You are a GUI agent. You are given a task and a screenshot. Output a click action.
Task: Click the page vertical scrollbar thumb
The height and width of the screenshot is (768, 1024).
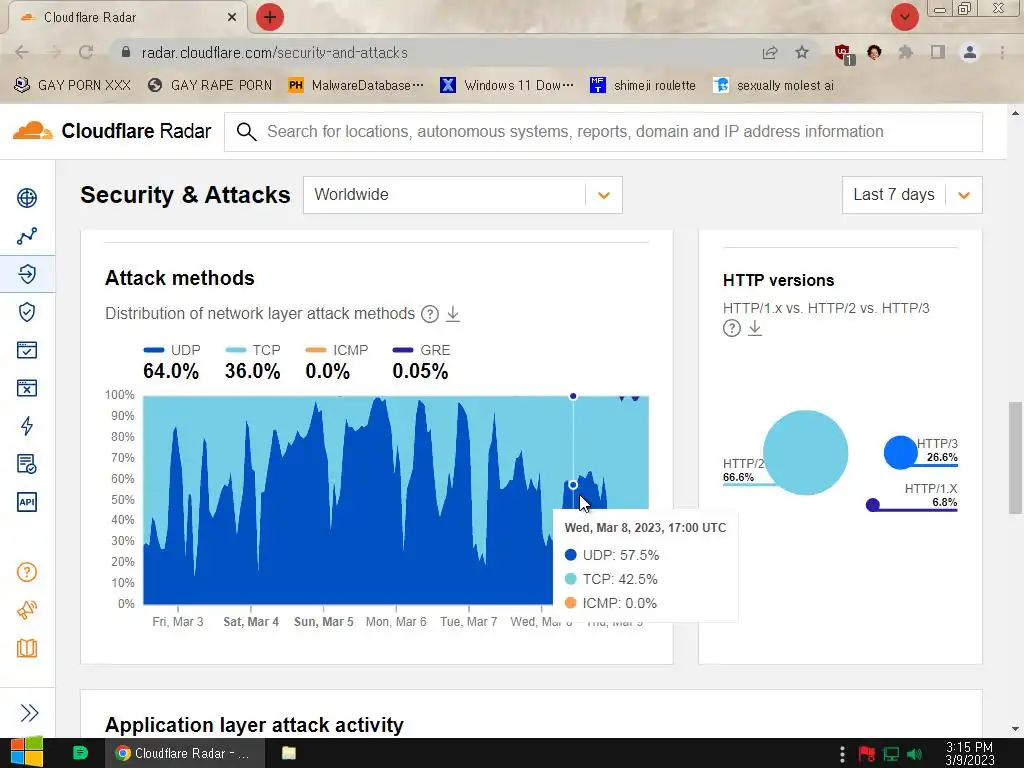click(1015, 458)
